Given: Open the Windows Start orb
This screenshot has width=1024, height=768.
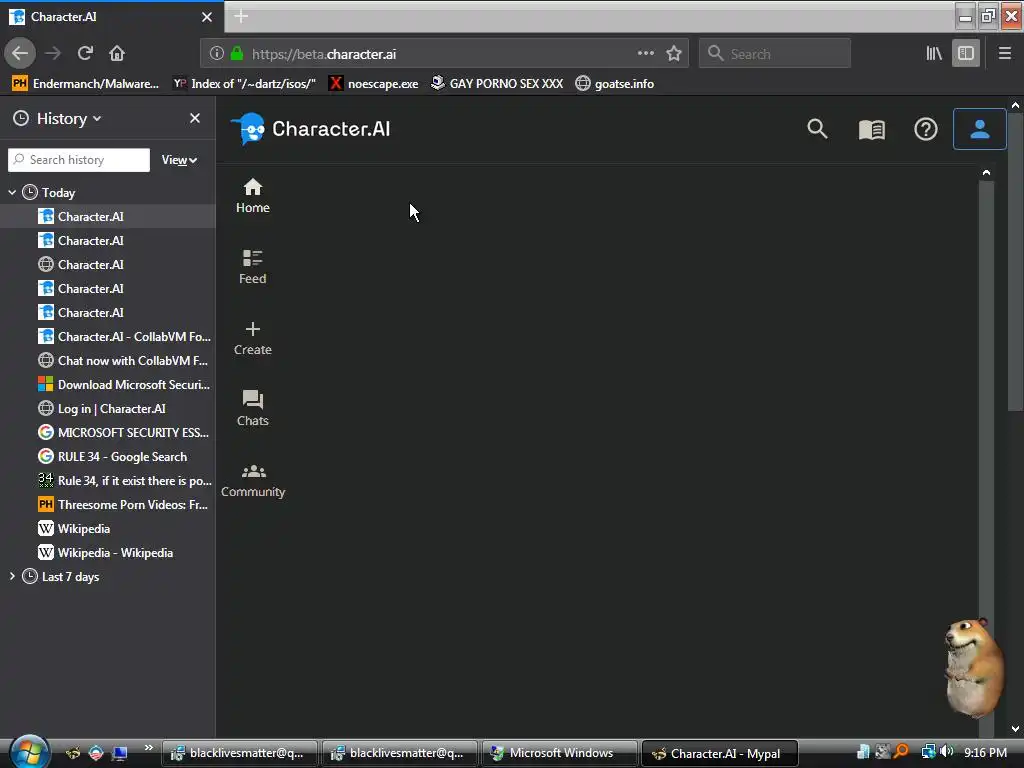Looking at the screenshot, I should (x=29, y=752).
